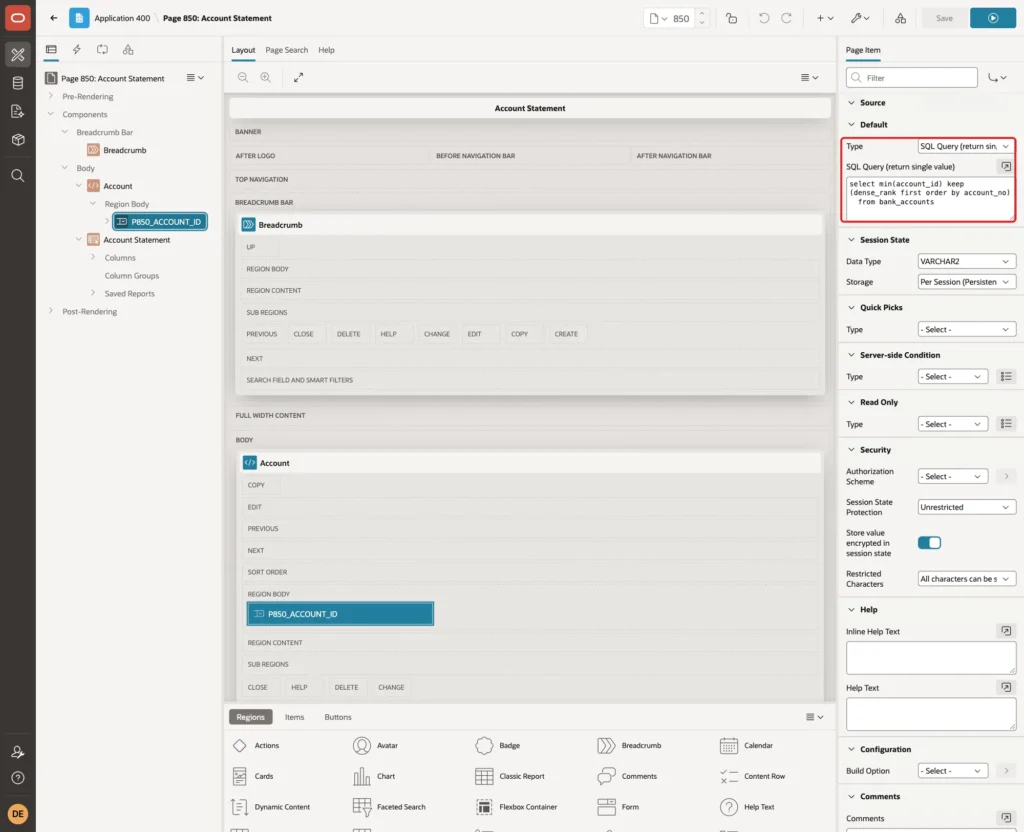Open the Processing tab icon
Image resolution: width=1024 pixels, height=832 pixels.
click(102, 50)
